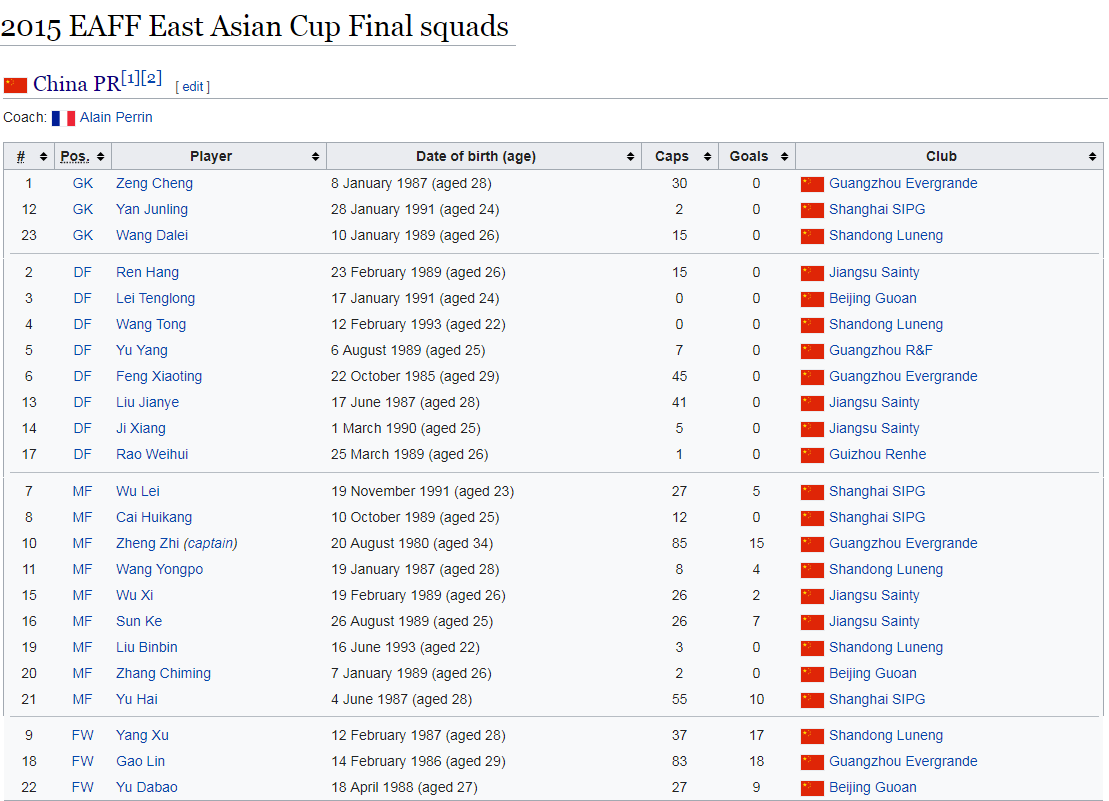The width and height of the screenshot is (1109, 801).
Task: Click the flag icon in Zheng Zhi's row
Action: point(812,544)
